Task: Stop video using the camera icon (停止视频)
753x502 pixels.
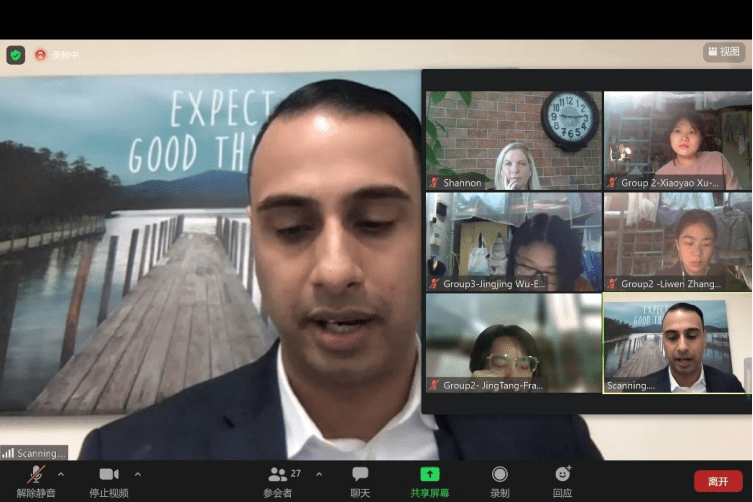Action: point(108,474)
